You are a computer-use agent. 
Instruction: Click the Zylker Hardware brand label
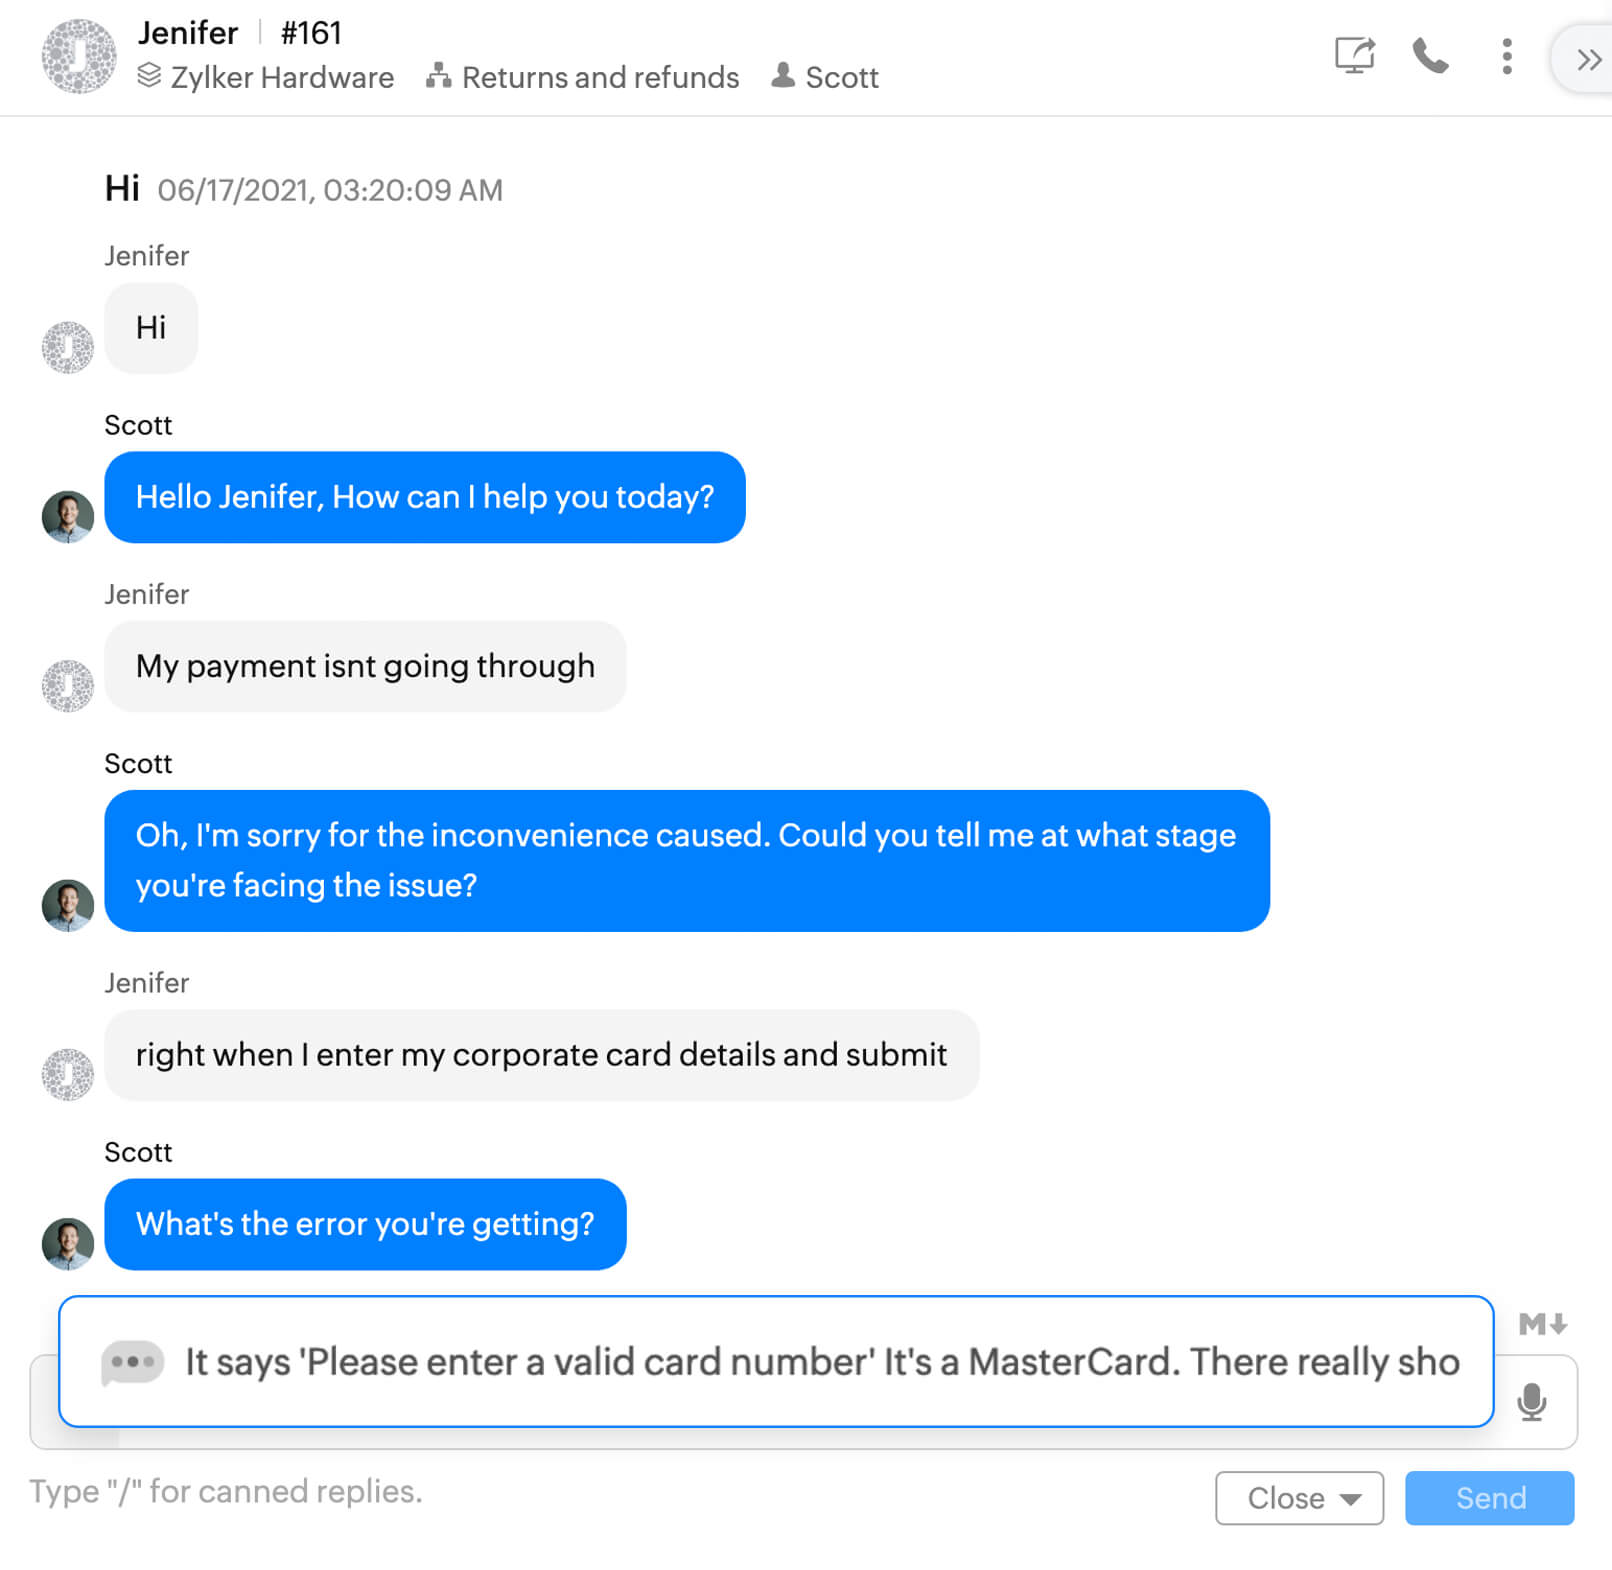(x=282, y=77)
